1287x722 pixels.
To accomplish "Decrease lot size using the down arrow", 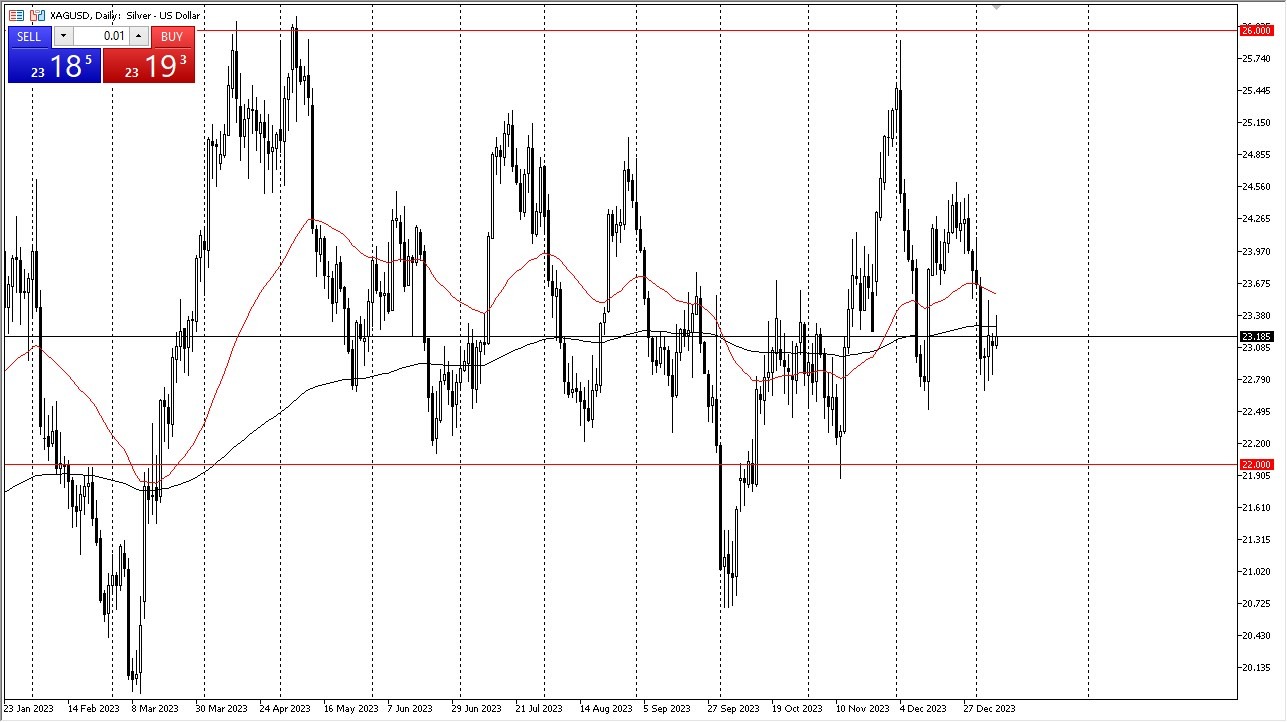I will 63,36.
